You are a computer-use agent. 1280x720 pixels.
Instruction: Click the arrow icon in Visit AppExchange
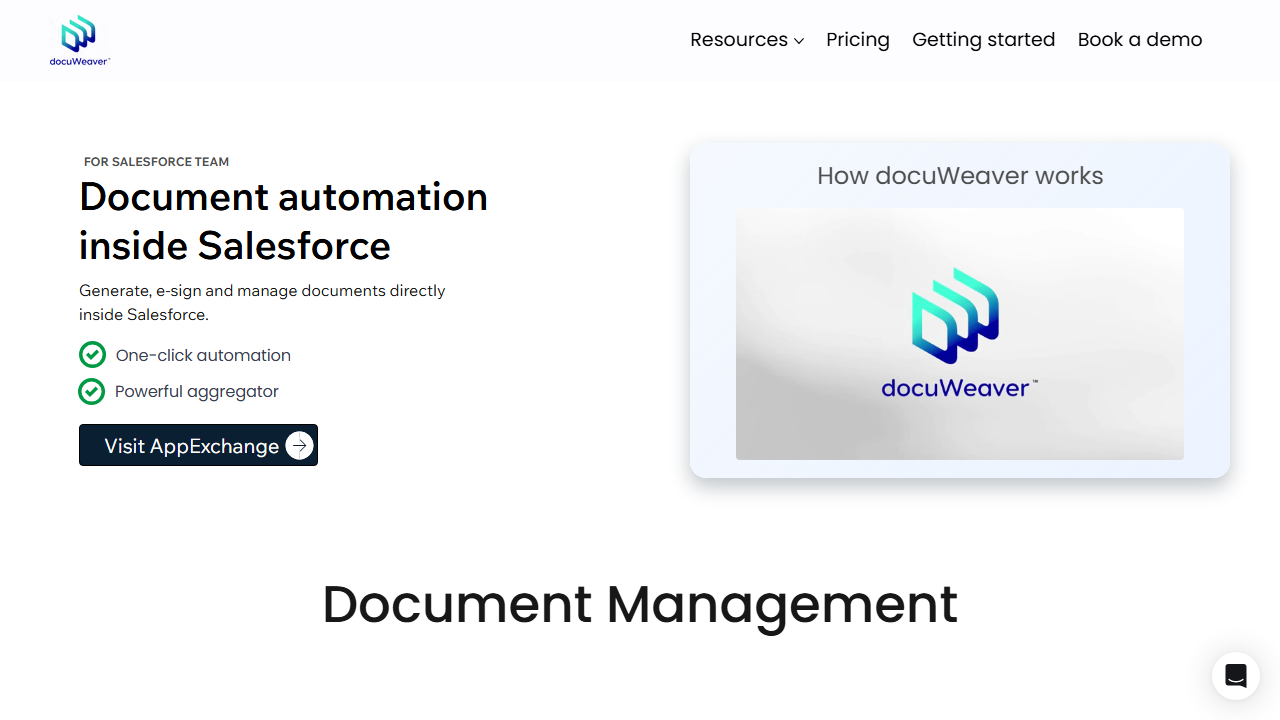click(299, 446)
